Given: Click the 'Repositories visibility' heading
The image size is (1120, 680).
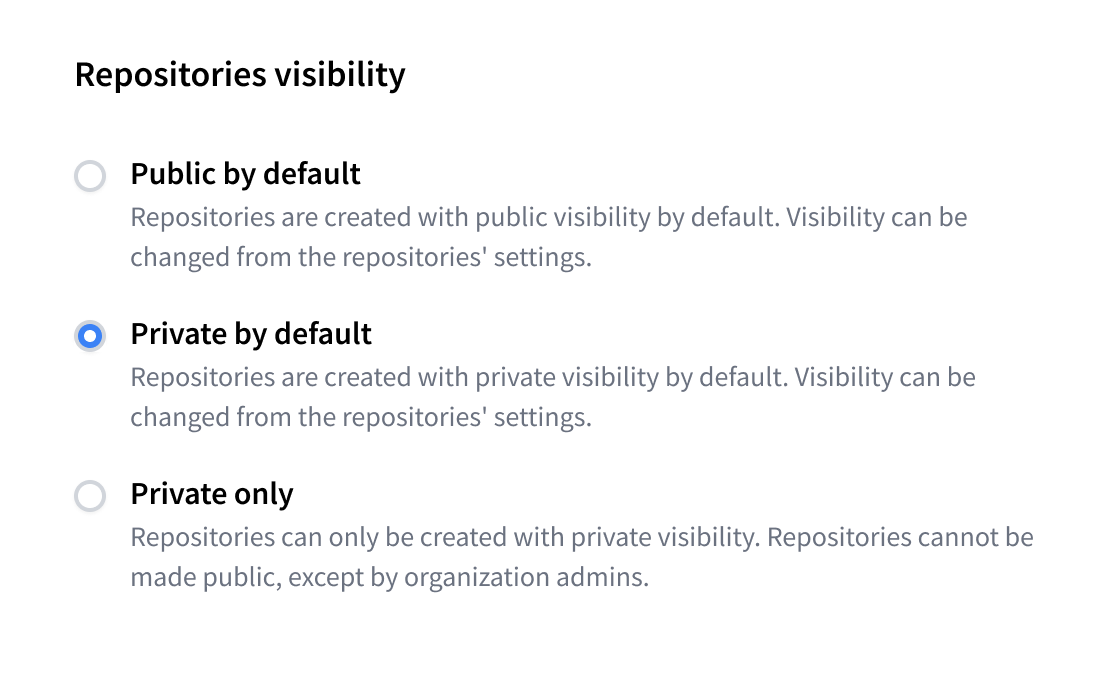Looking at the screenshot, I should click(240, 75).
